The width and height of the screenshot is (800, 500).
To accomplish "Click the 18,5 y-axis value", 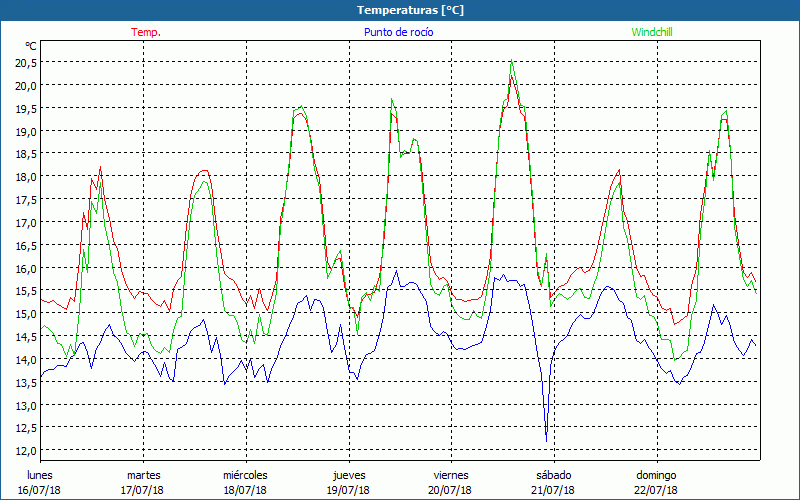I will click(26, 154).
